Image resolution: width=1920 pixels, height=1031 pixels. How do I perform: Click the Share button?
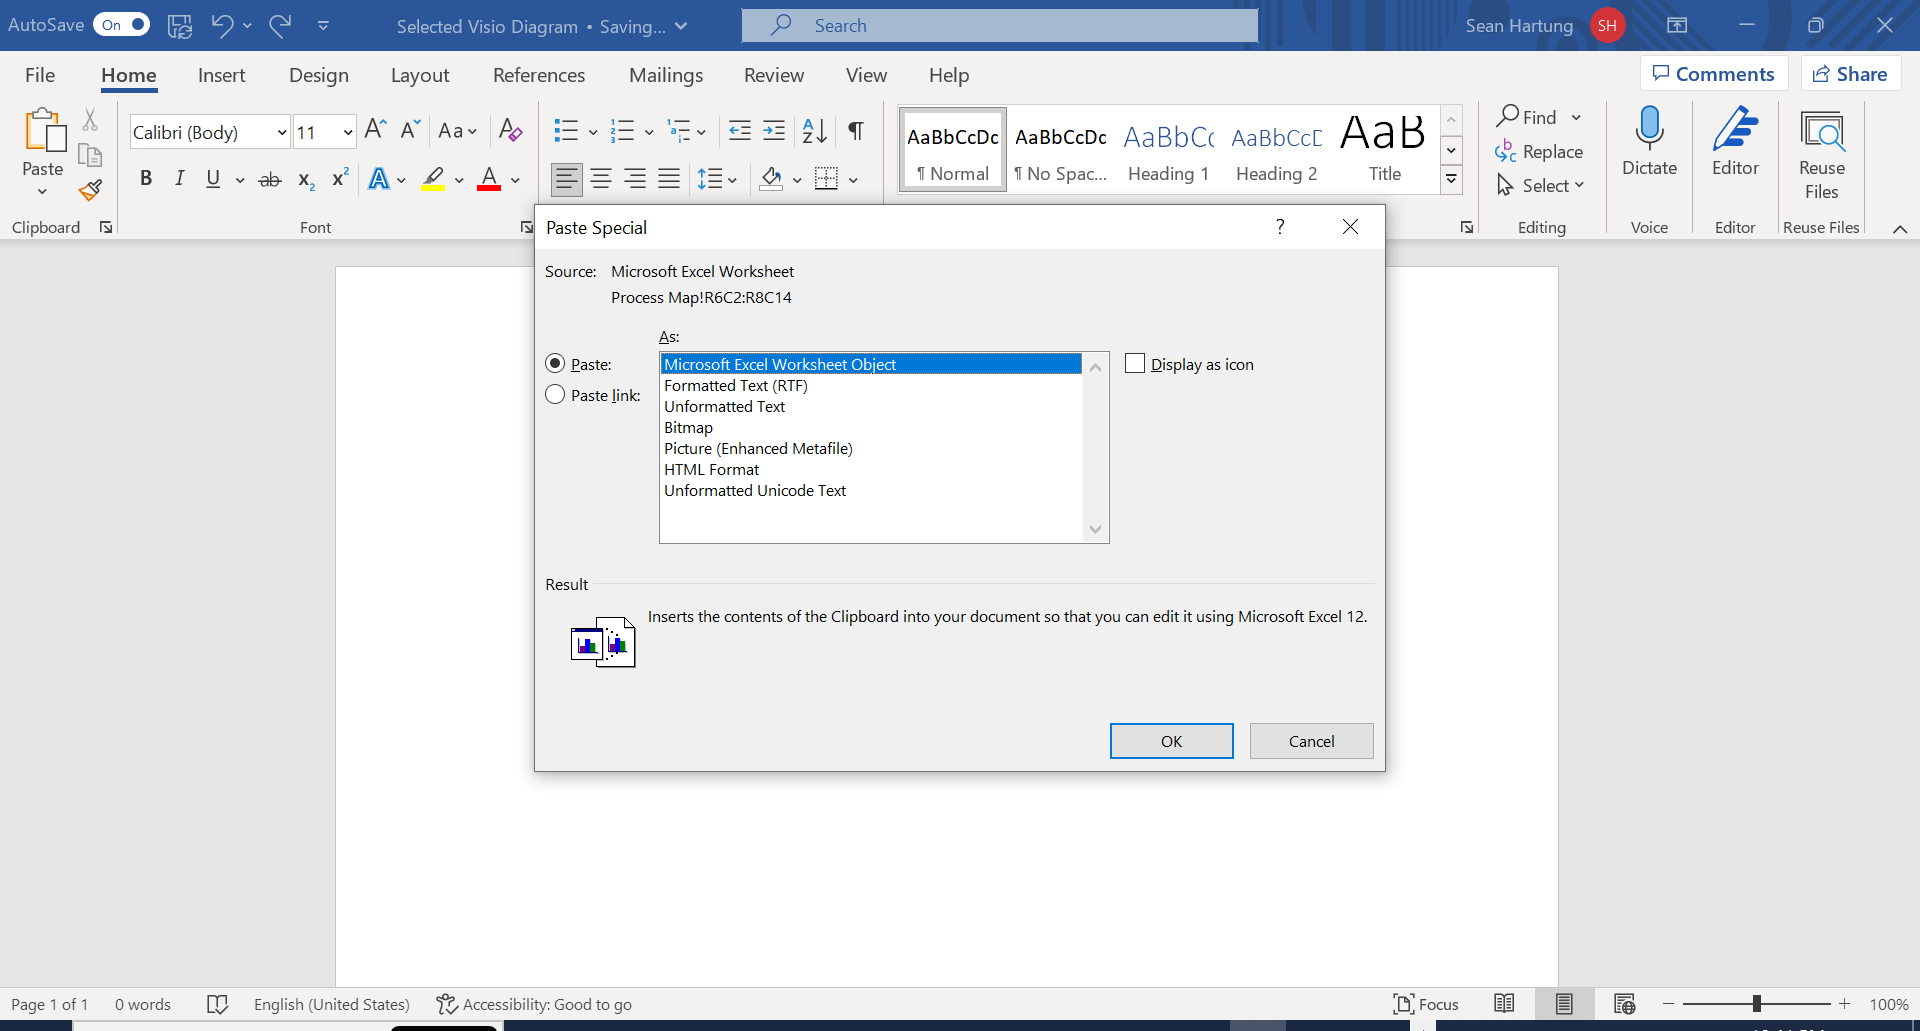click(x=1851, y=74)
